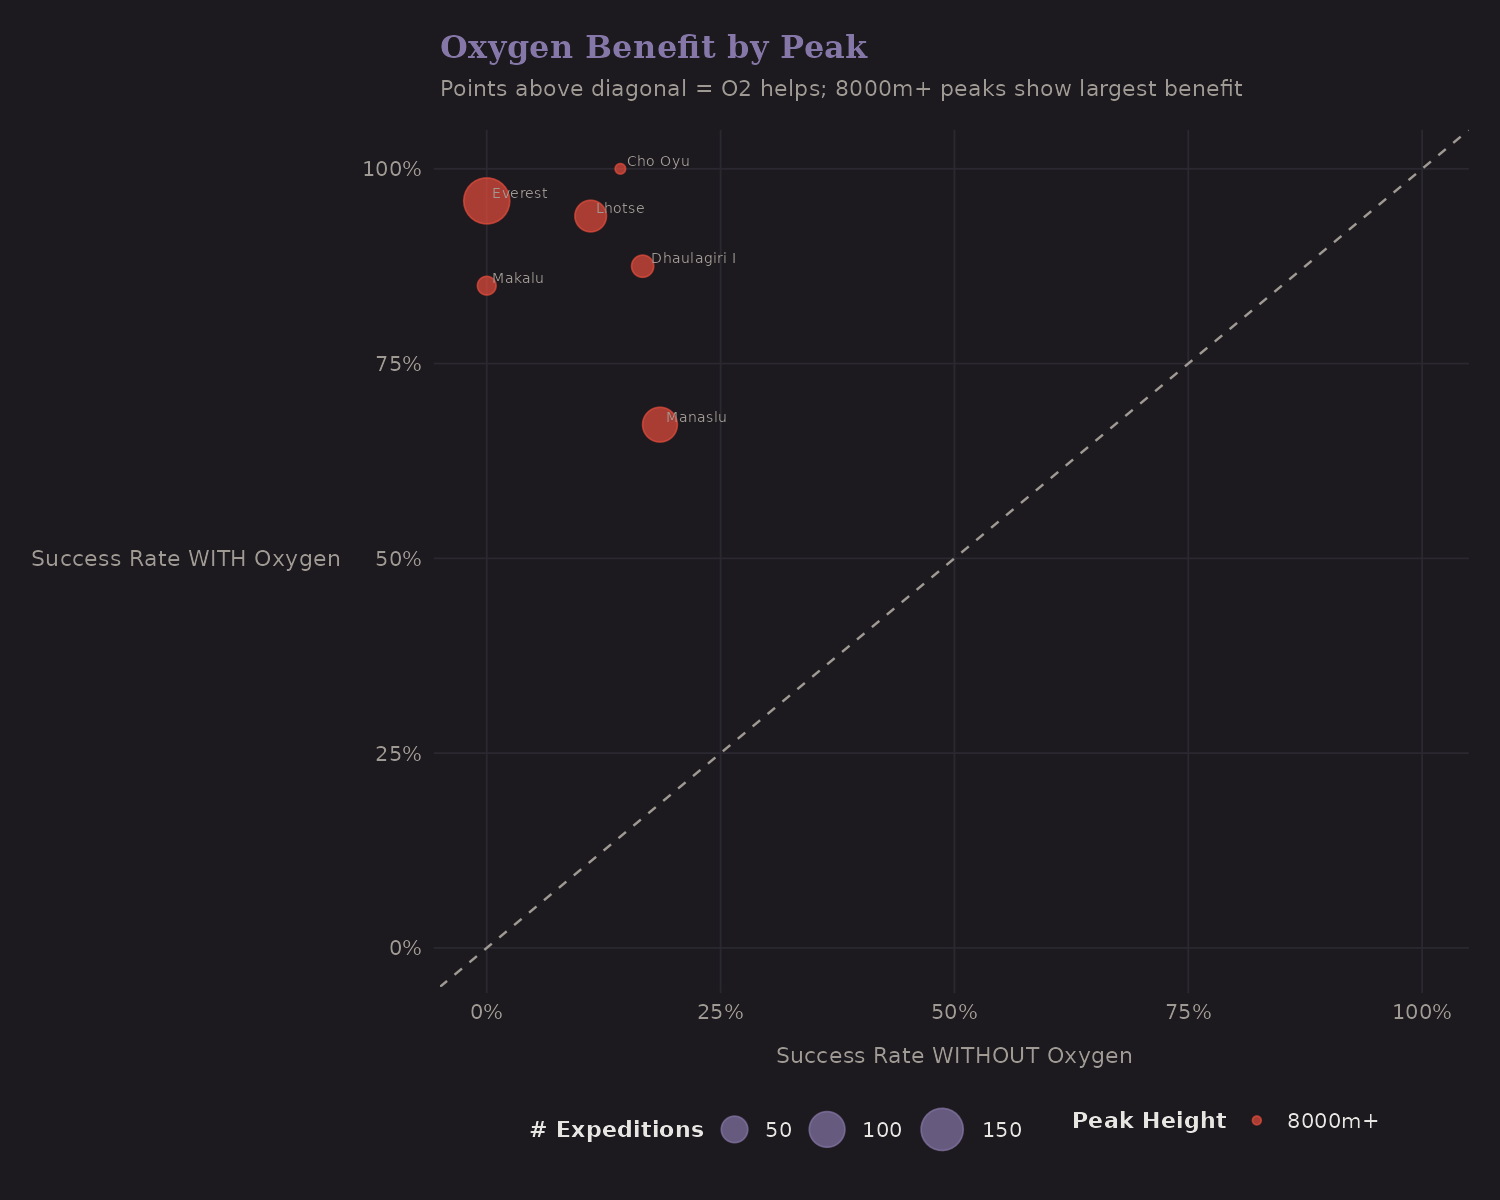Click the "Success Rate WITH Oxygen" axis label
The width and height of the screenshot is (1500, 1200).
pos(186,559)
